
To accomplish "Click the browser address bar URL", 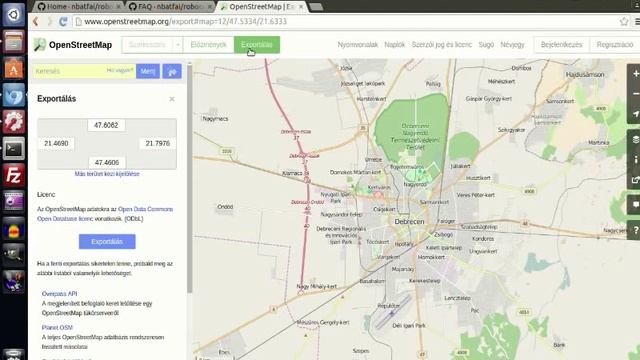I will [185, 21].
